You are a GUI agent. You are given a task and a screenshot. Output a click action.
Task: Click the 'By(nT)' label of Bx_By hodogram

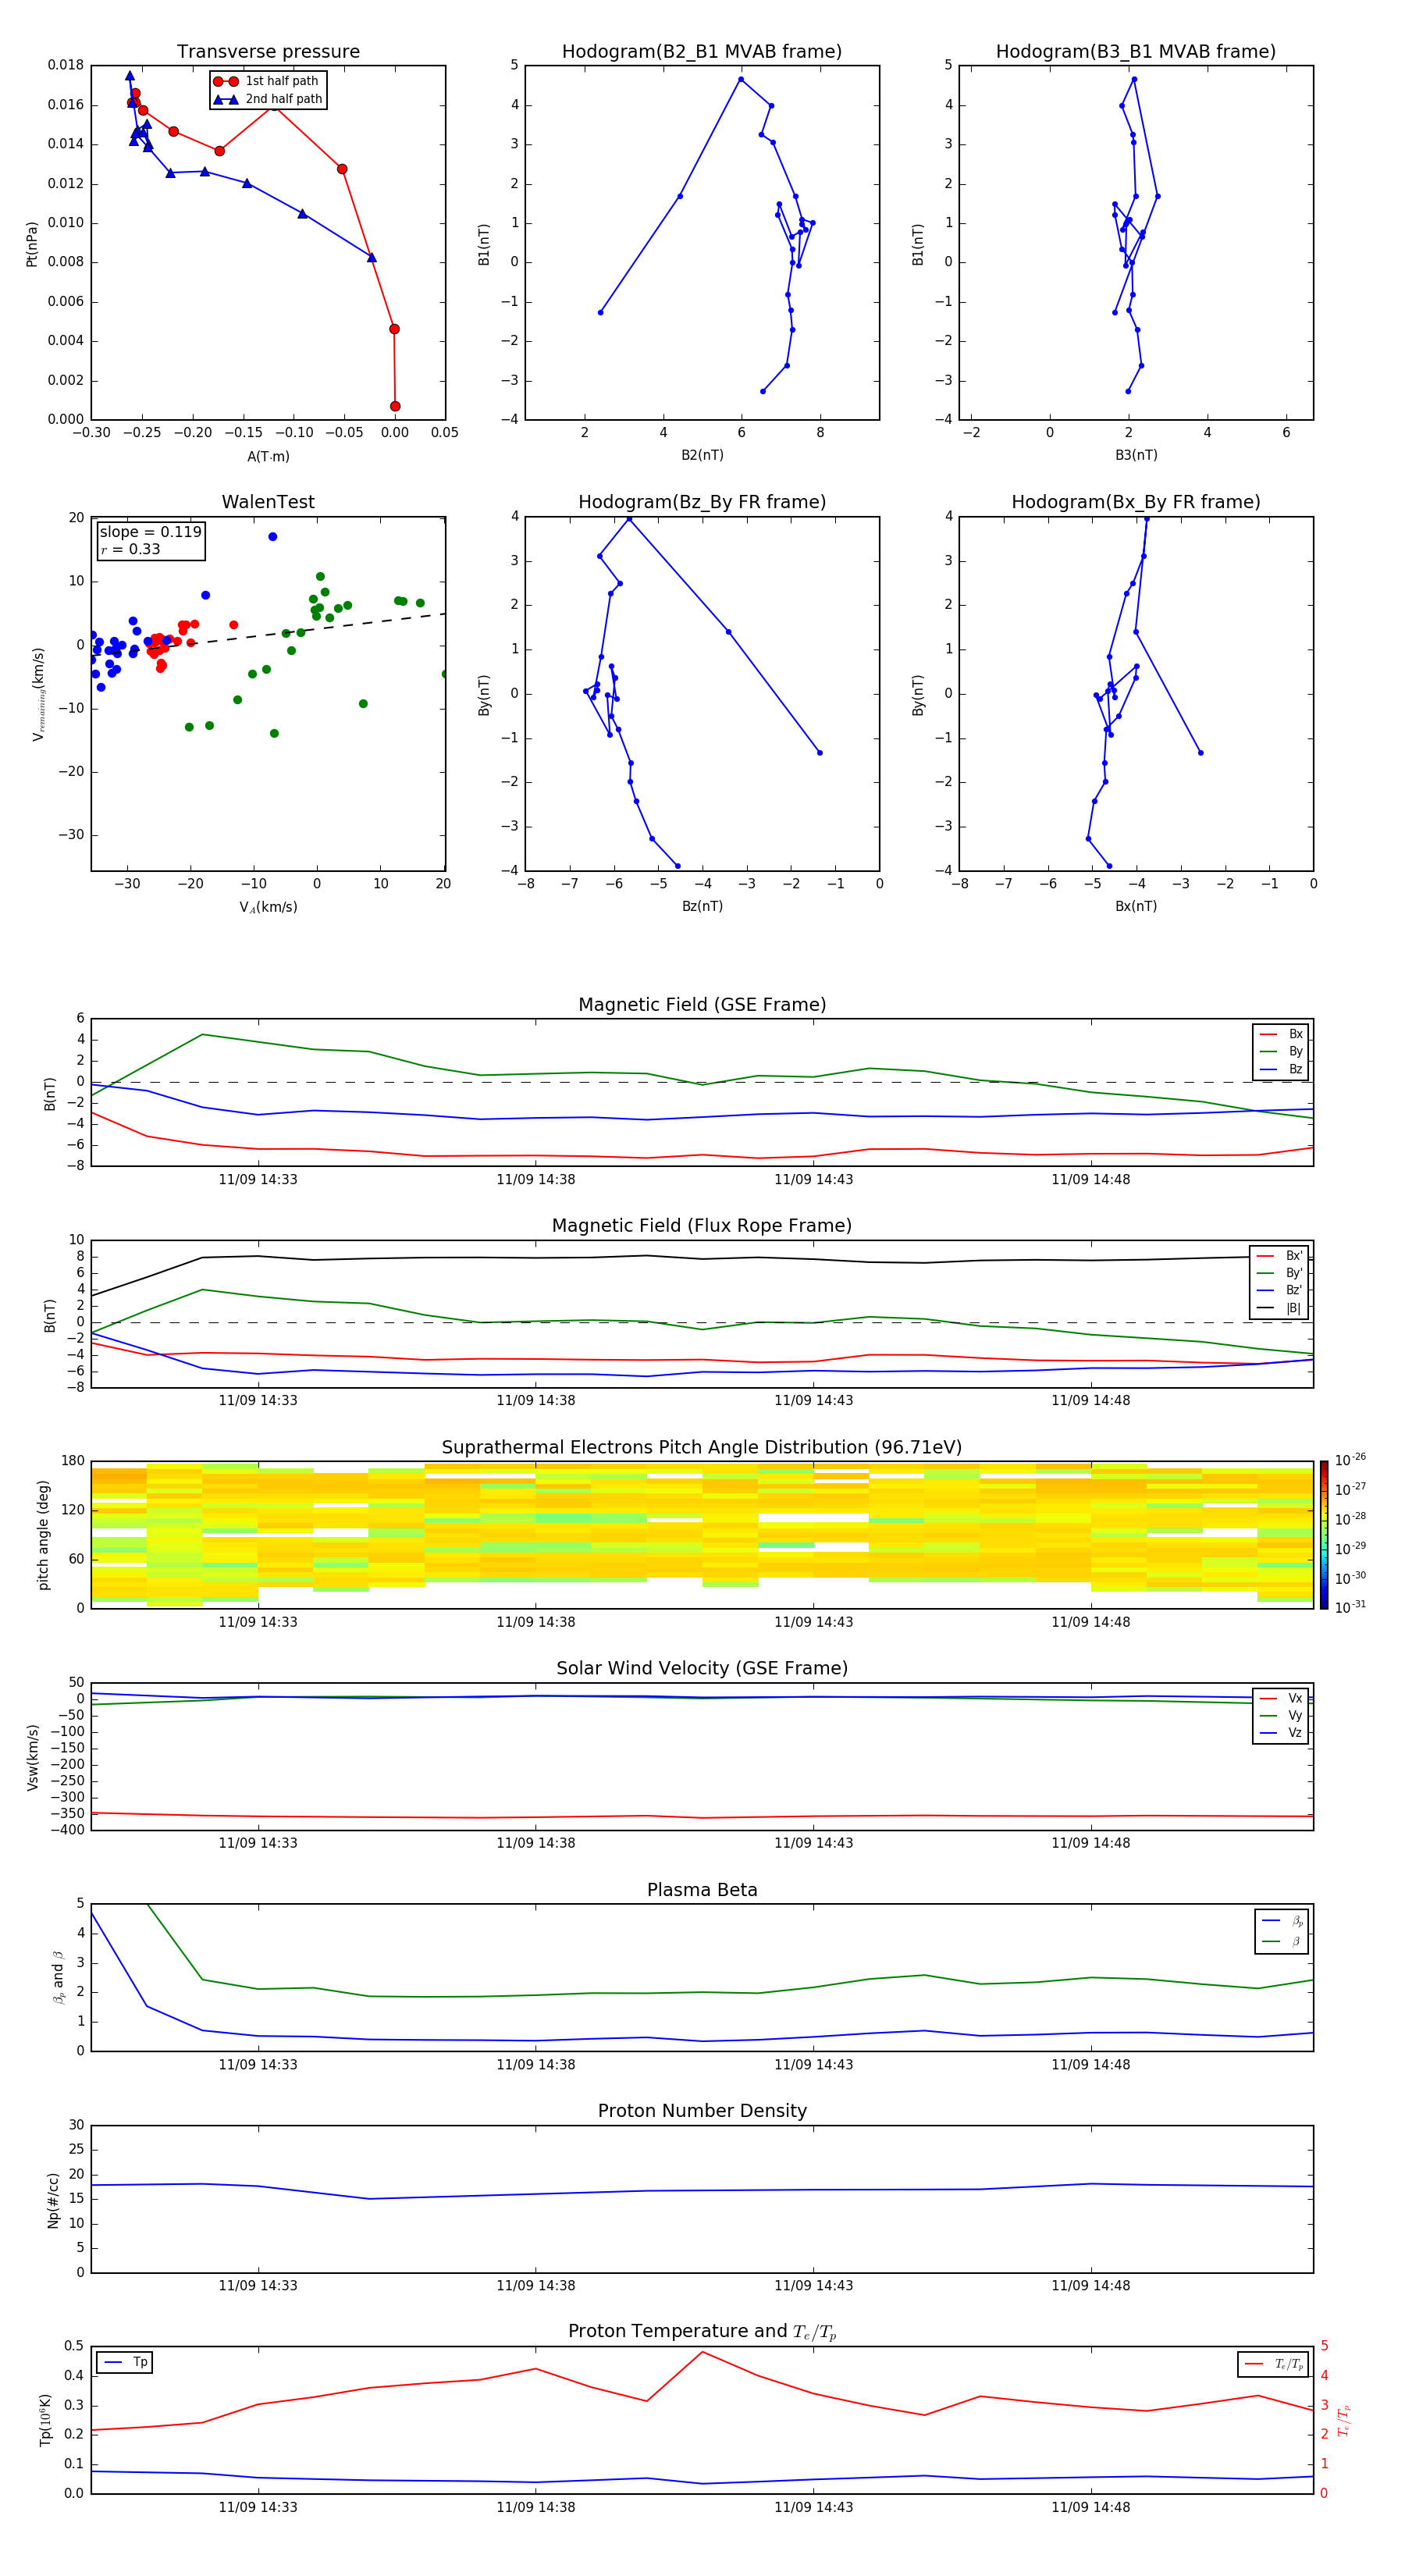[918, 695]
